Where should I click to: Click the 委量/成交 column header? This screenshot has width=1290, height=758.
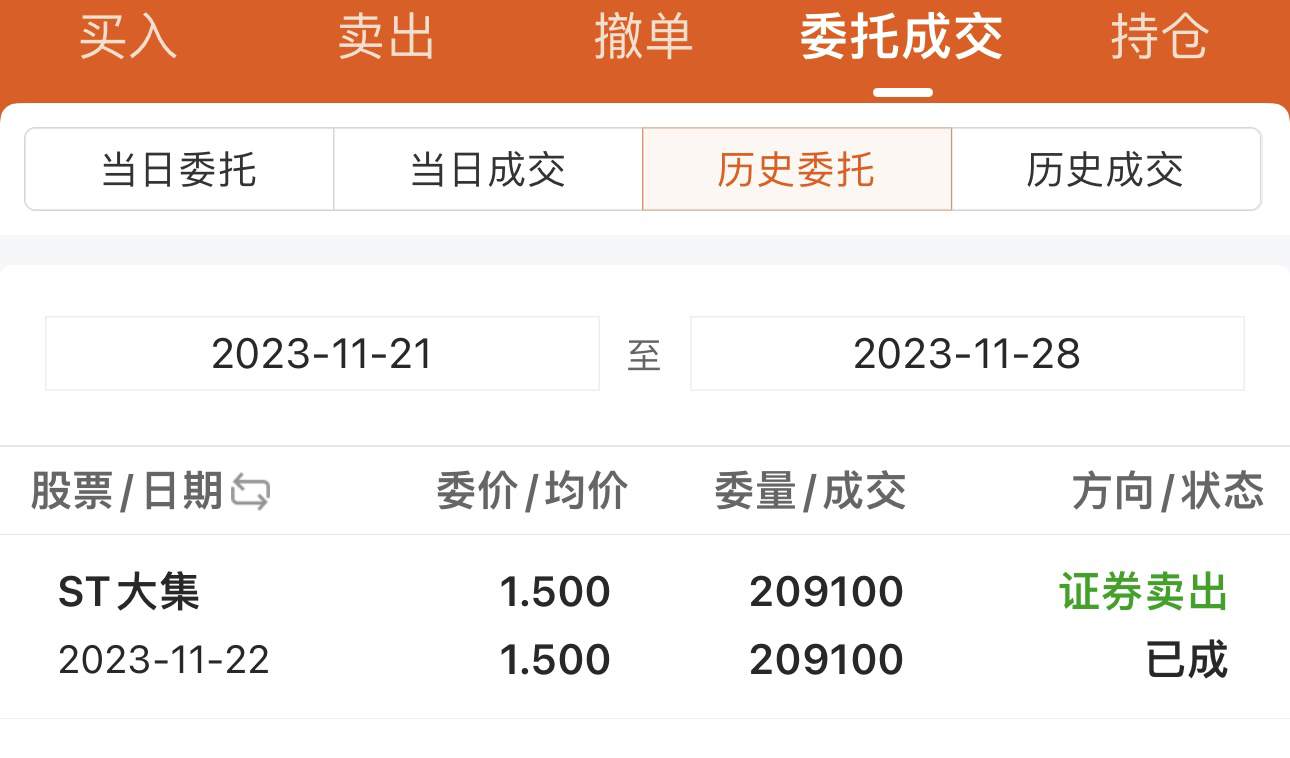point(811,492)
